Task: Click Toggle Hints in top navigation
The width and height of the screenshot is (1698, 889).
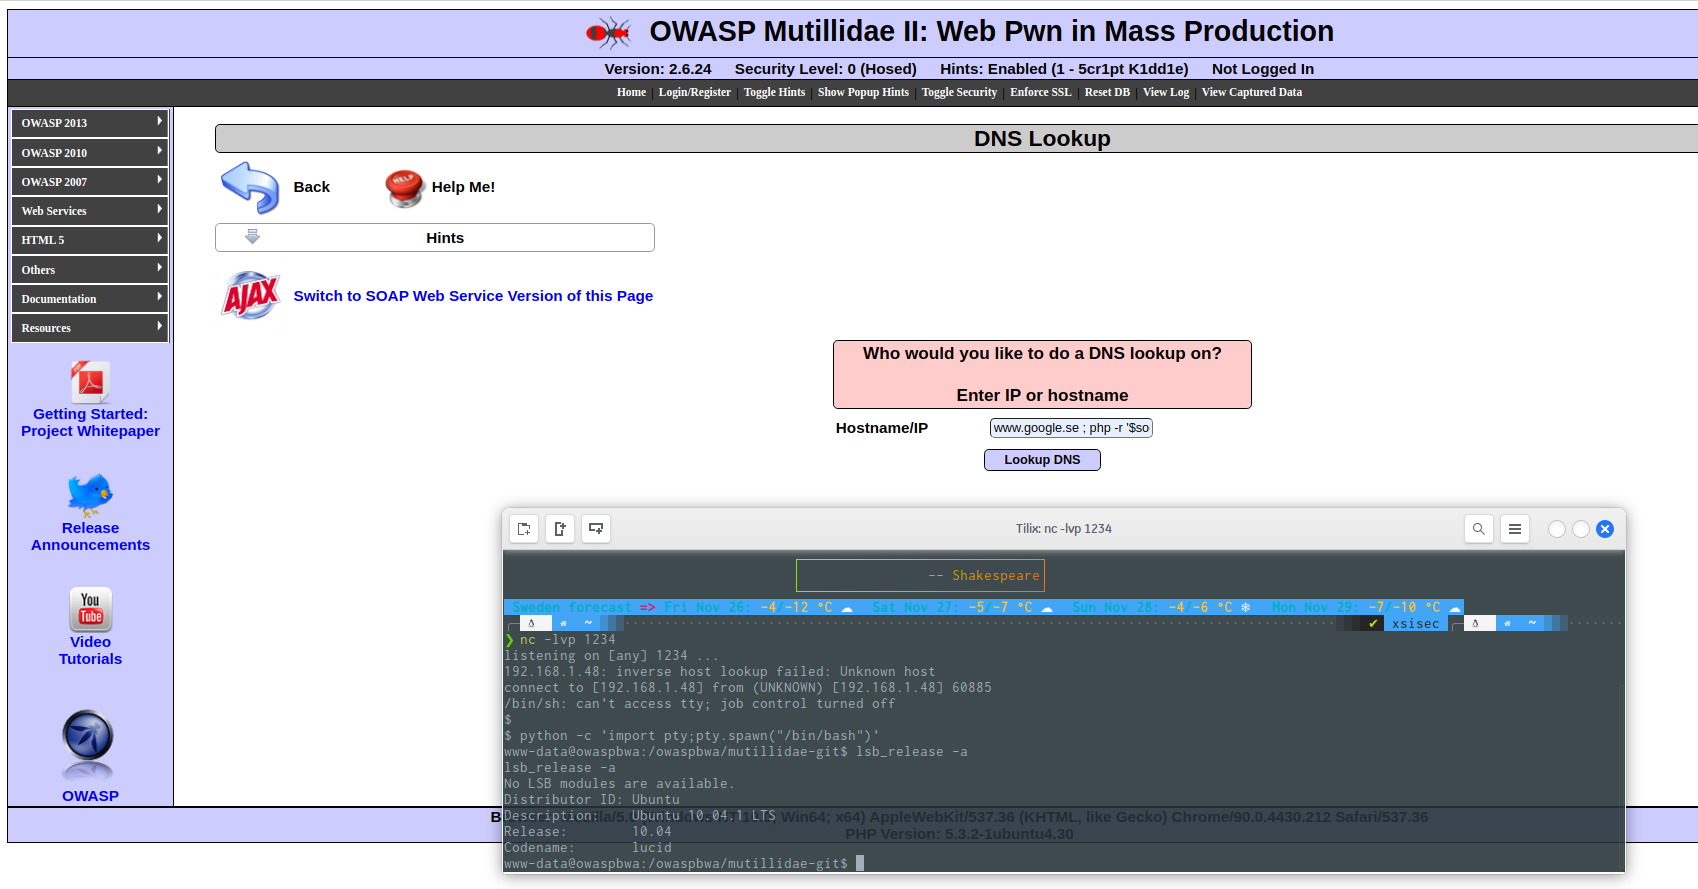Action: coord(774,92)
